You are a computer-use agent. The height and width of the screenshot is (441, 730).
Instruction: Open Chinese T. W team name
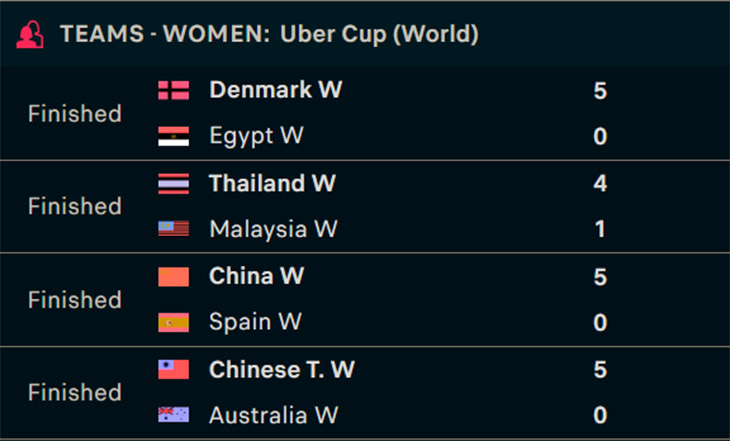[282, 369]
